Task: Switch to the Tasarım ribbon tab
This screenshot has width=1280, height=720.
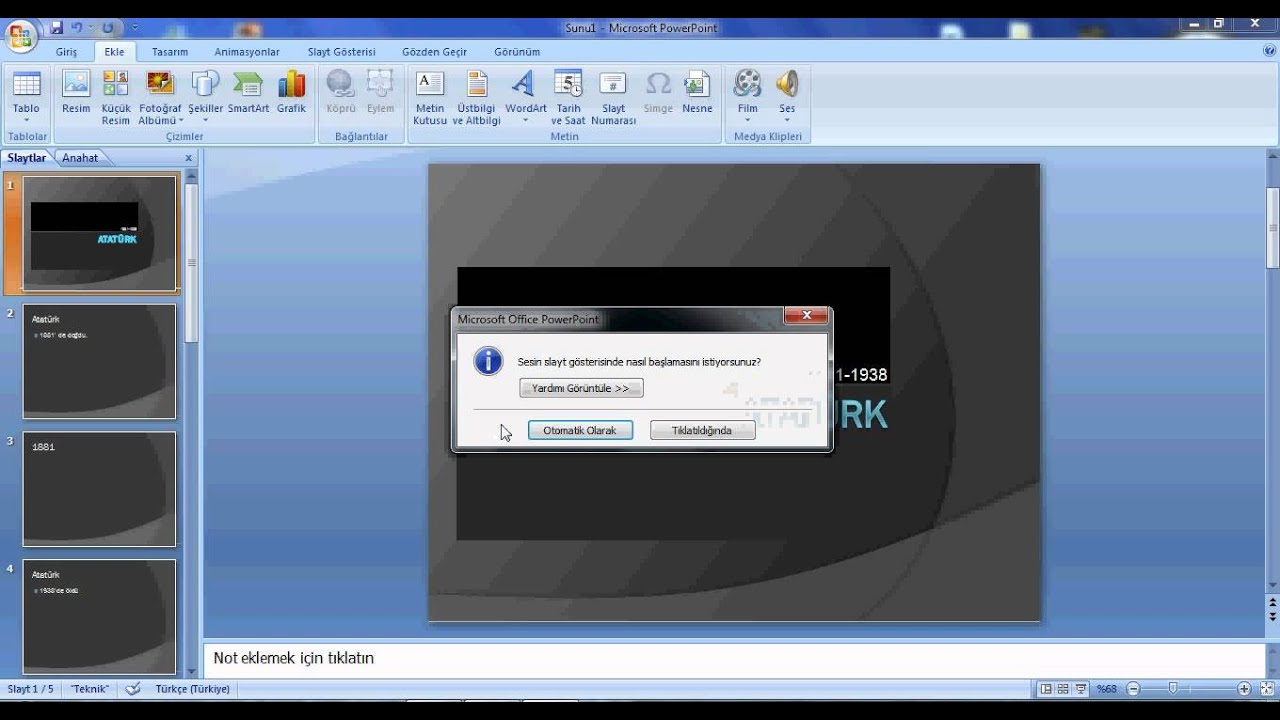Action: click(x=170, y=52)
